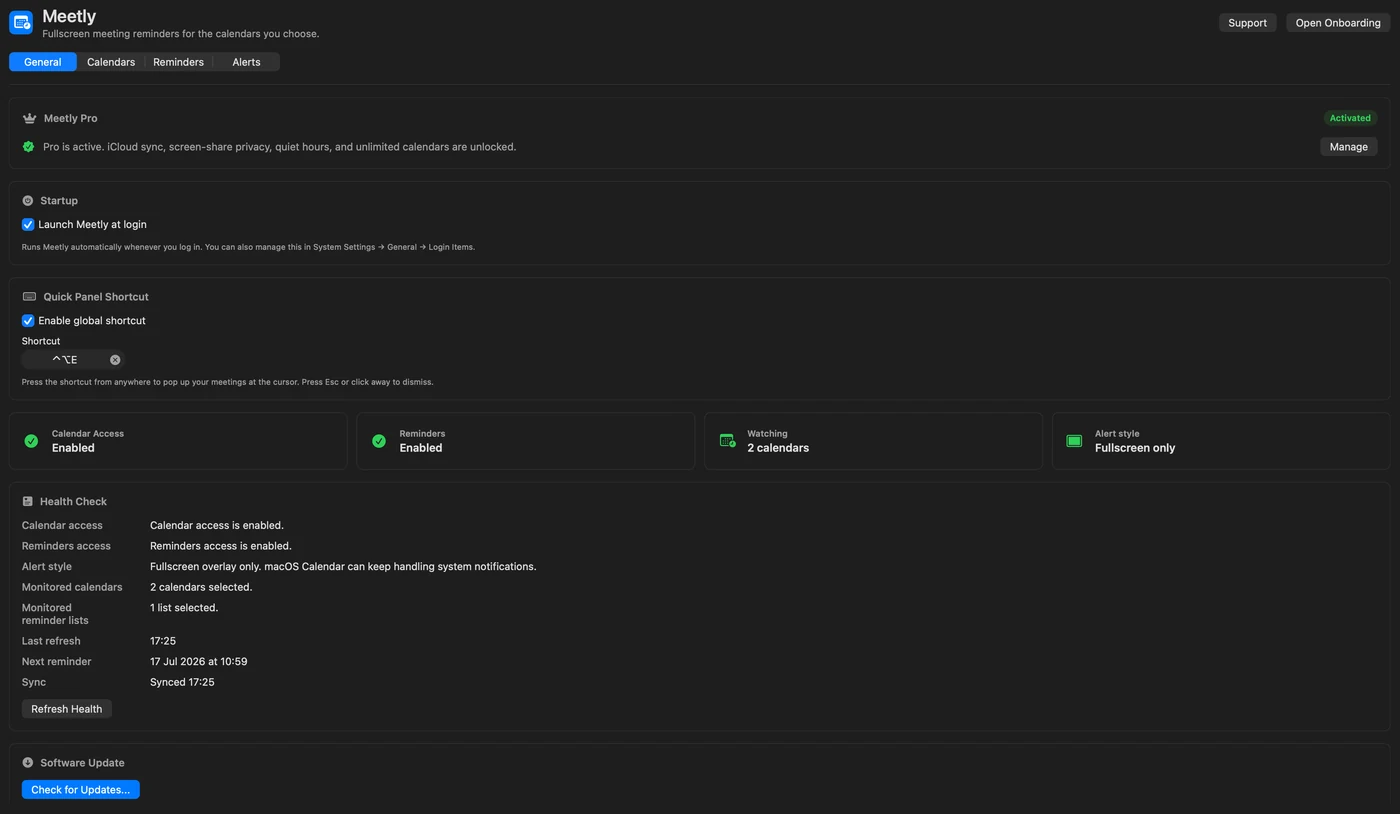Click the Alert style Fullscreen only card
This screenshot has width=1400, height=814.
(x=1221, y=441)
